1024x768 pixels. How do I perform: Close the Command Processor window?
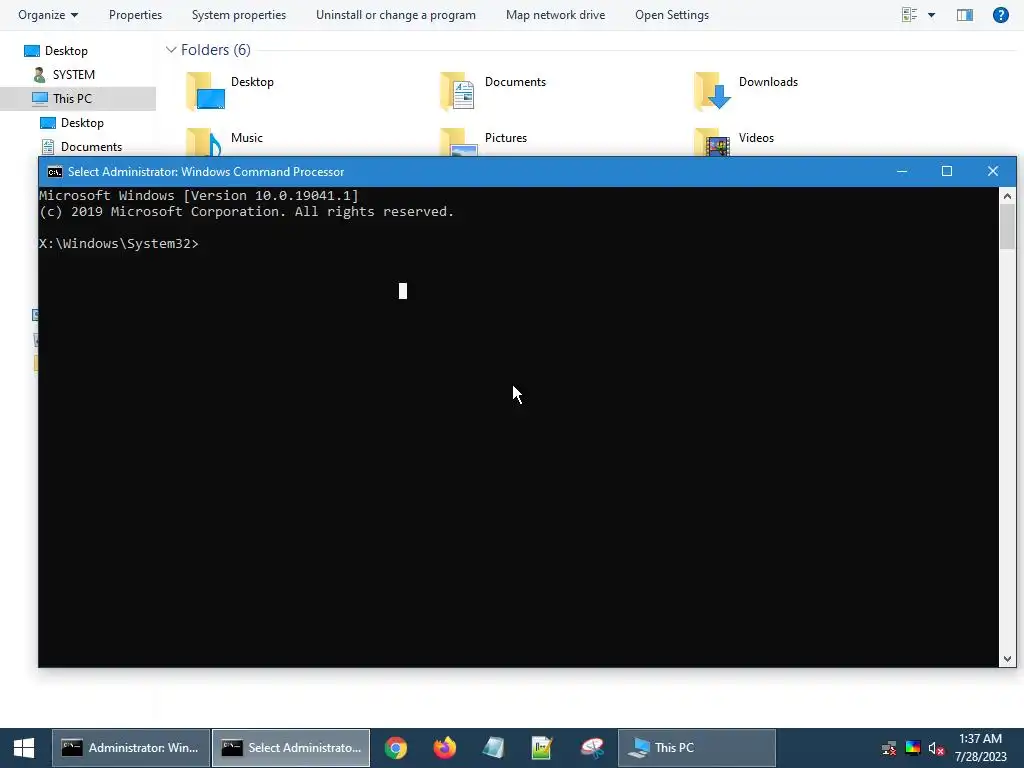[993, 171]
